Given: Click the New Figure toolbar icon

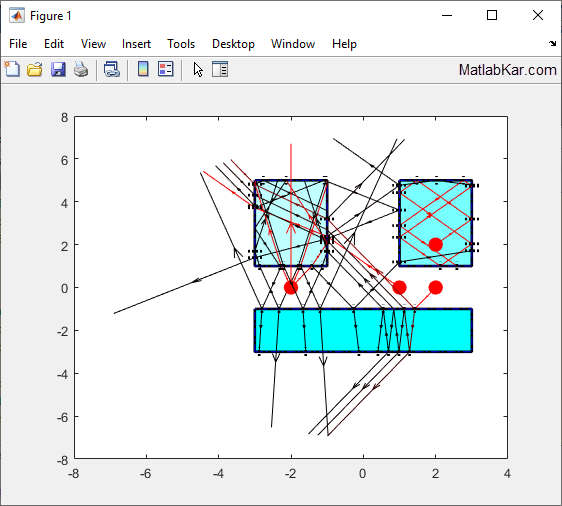Looking at the screenshot, I should pyautogui.click(x=12, y=69).
